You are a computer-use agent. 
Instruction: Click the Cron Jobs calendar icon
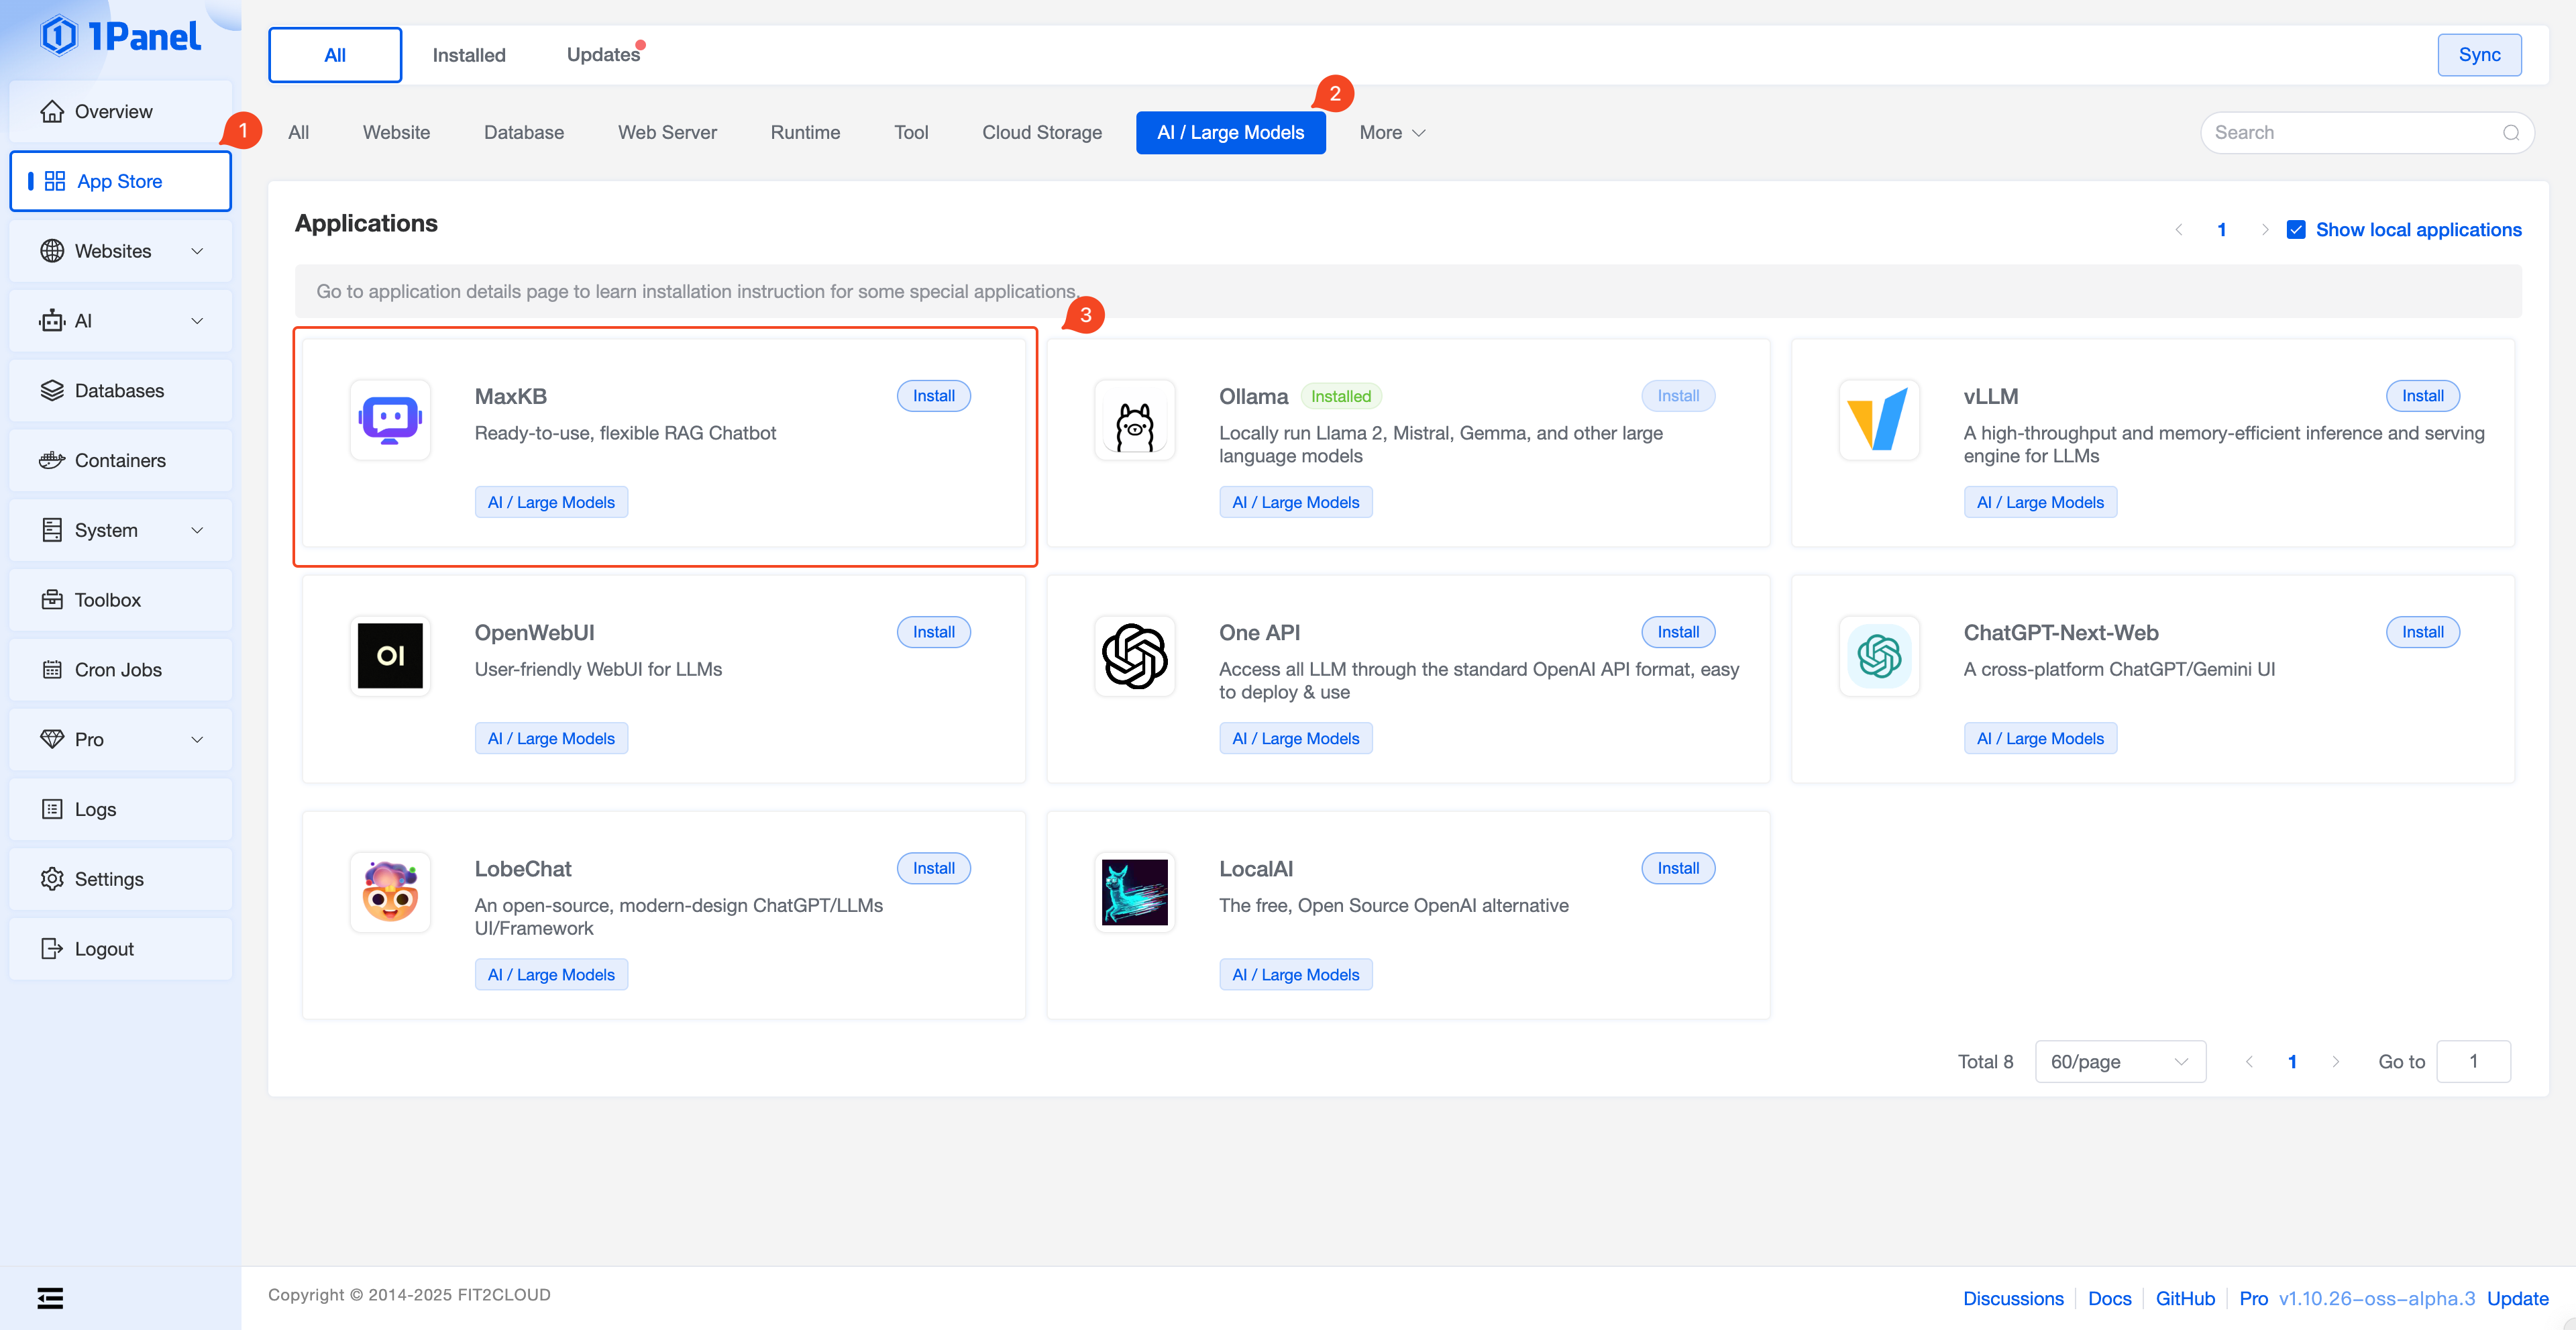[52, 670]
